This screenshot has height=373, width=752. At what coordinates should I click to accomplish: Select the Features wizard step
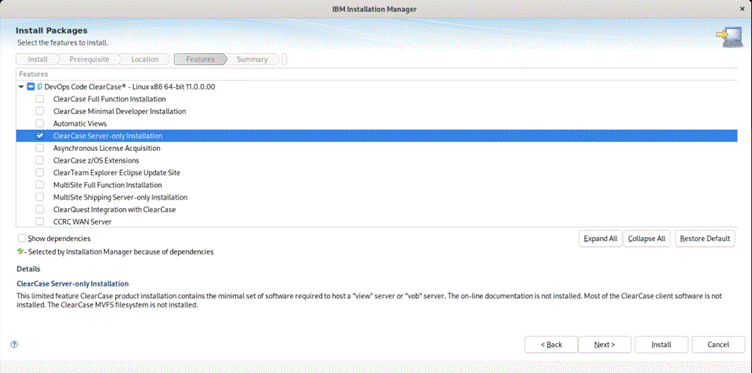pyautogui.click(x=200, y=59)
